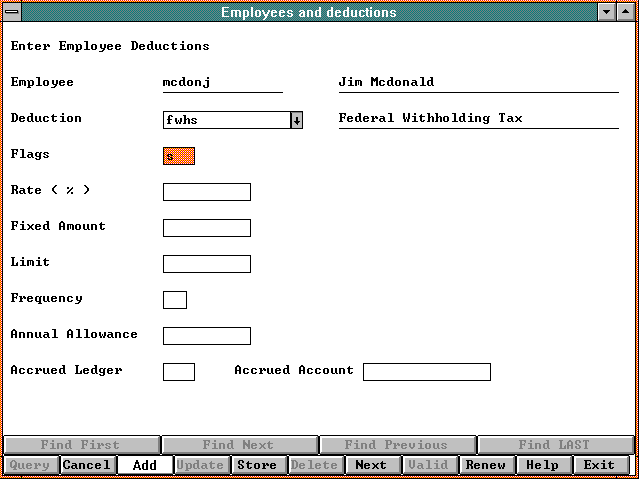This screenshot has width=639, height=479.
Task: Click the Renew button
Action: click(486, 465)
